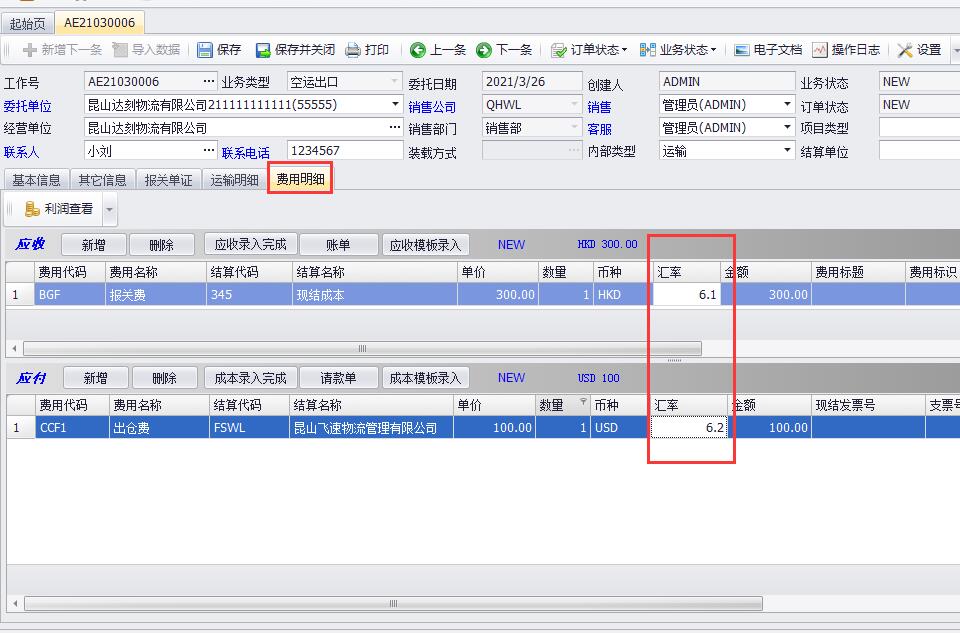This screenshot has height=633, width=960.
Task: Expand the 订单状态 dropdown menu
Action: [624, 50]
